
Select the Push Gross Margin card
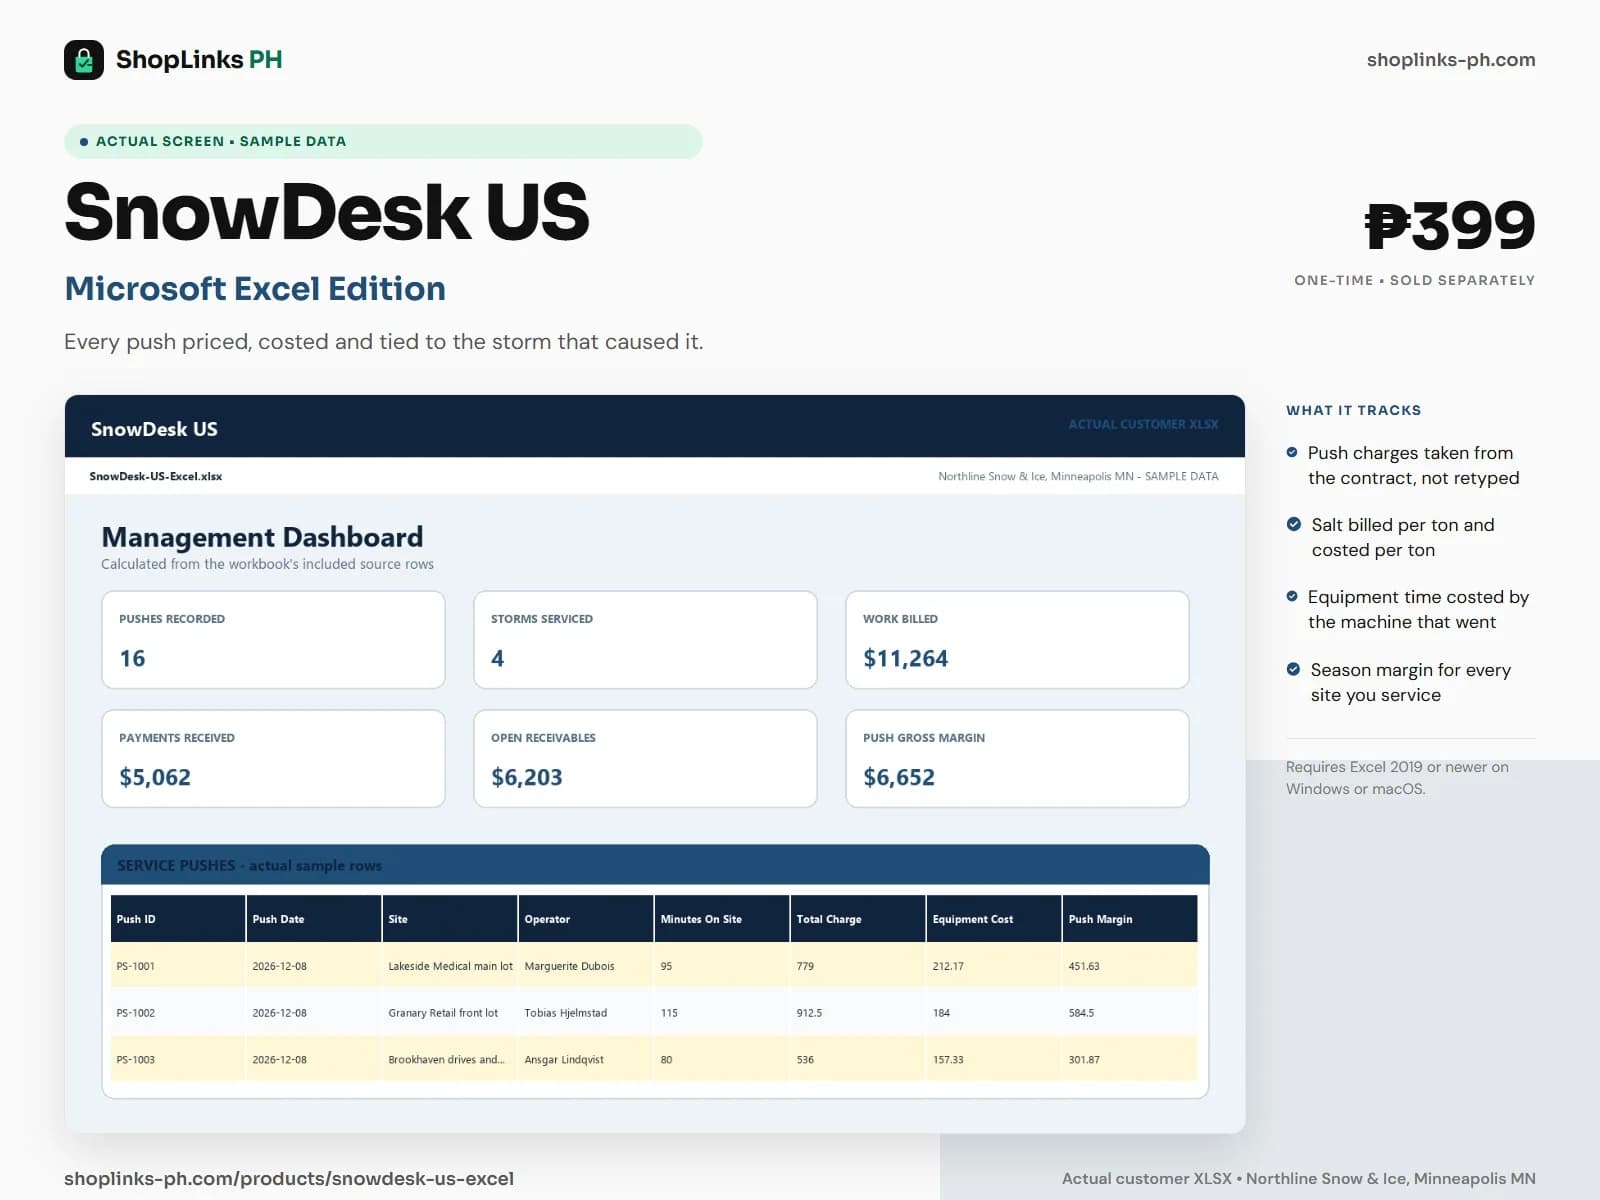pos(1017,759)
